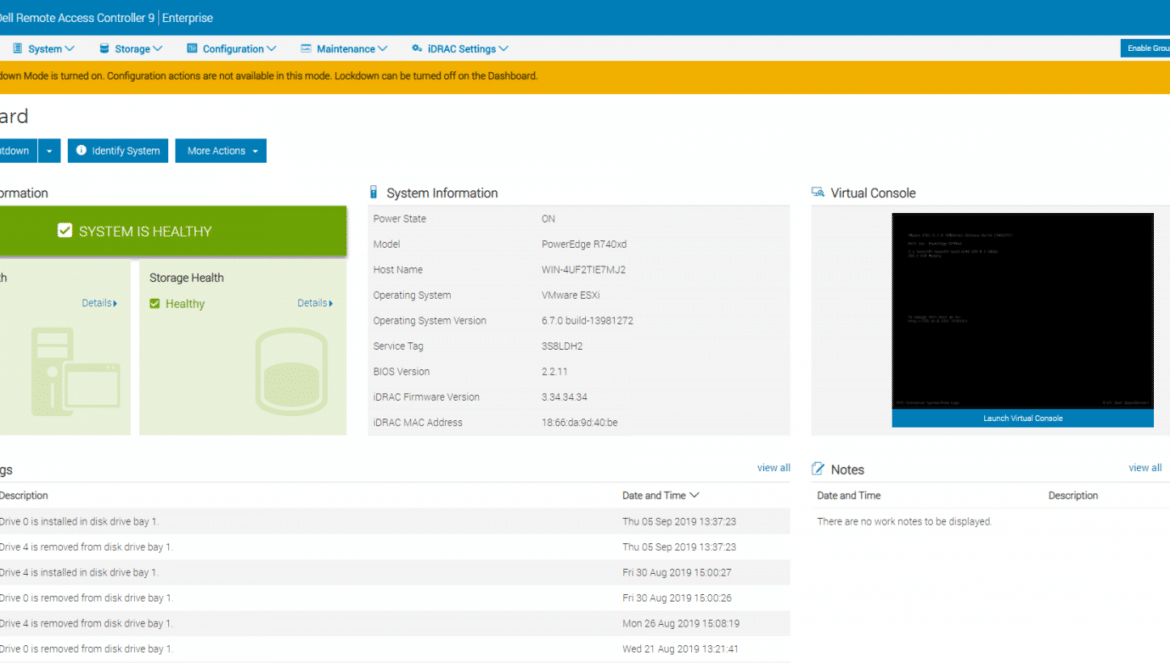1170x663 pixels.
Task: Open the More Actions dropdown
Action: pyautogui.click(x=221, y=151)
